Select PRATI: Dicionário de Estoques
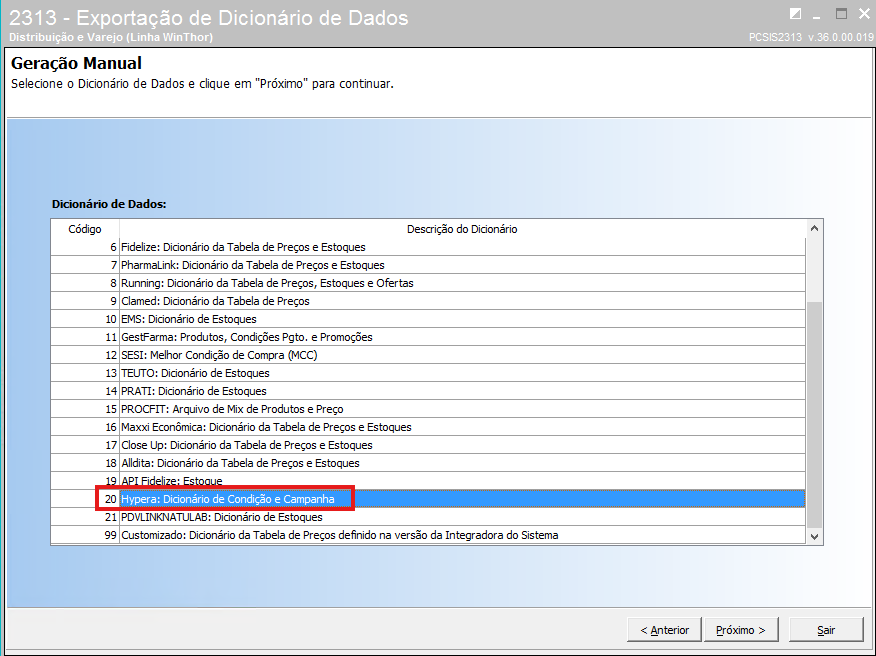Viewport: 876px width, 656px height. (x=428, y=391)
